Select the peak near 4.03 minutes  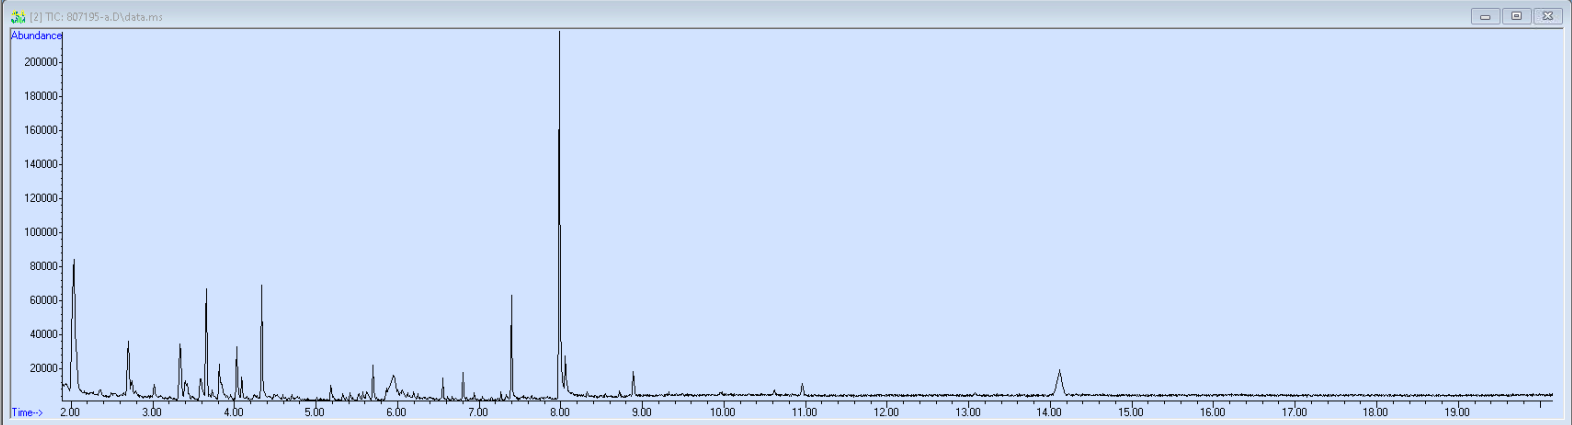click(237, 372)
